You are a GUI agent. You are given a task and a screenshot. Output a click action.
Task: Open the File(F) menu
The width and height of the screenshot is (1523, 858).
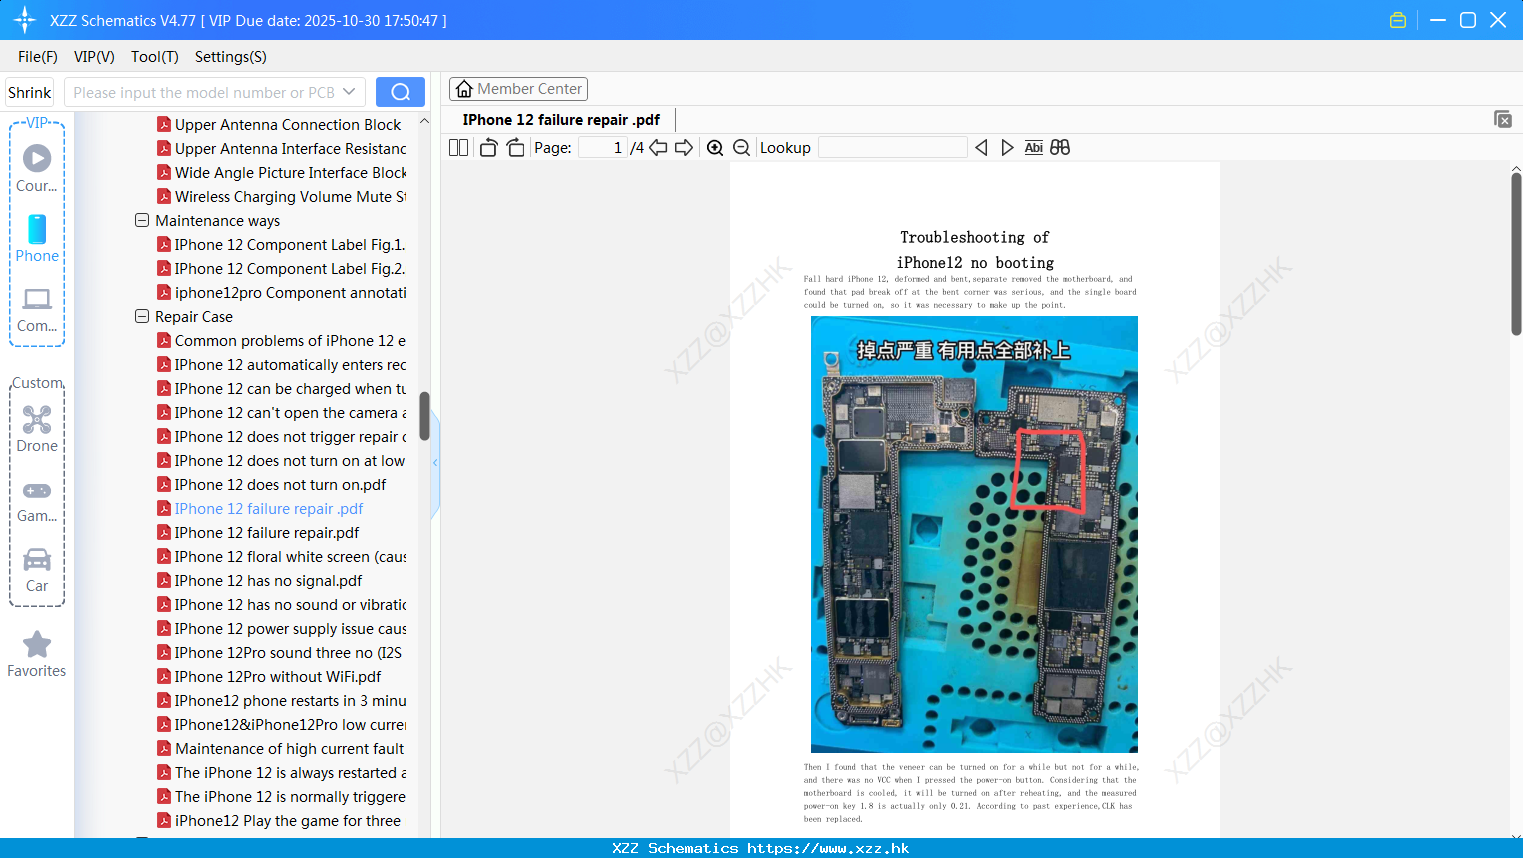pos(38,57)
